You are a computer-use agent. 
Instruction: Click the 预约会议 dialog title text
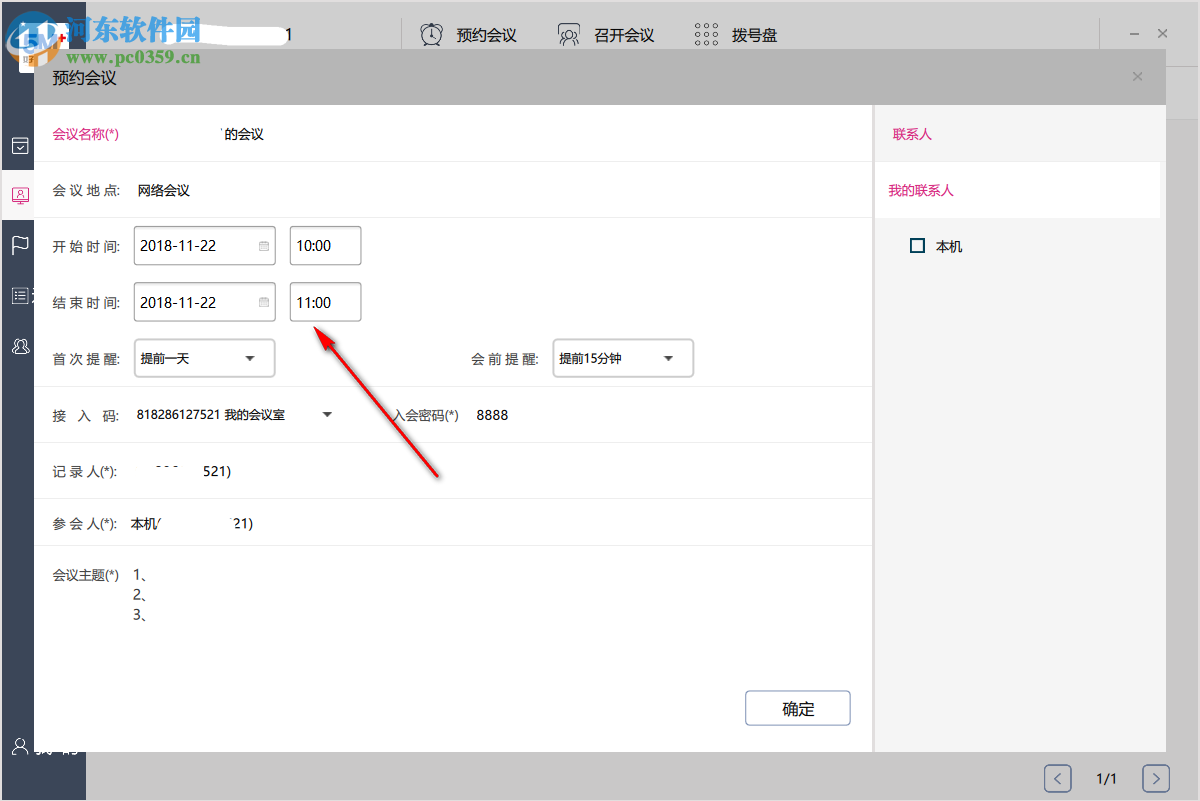pos(84,77)
